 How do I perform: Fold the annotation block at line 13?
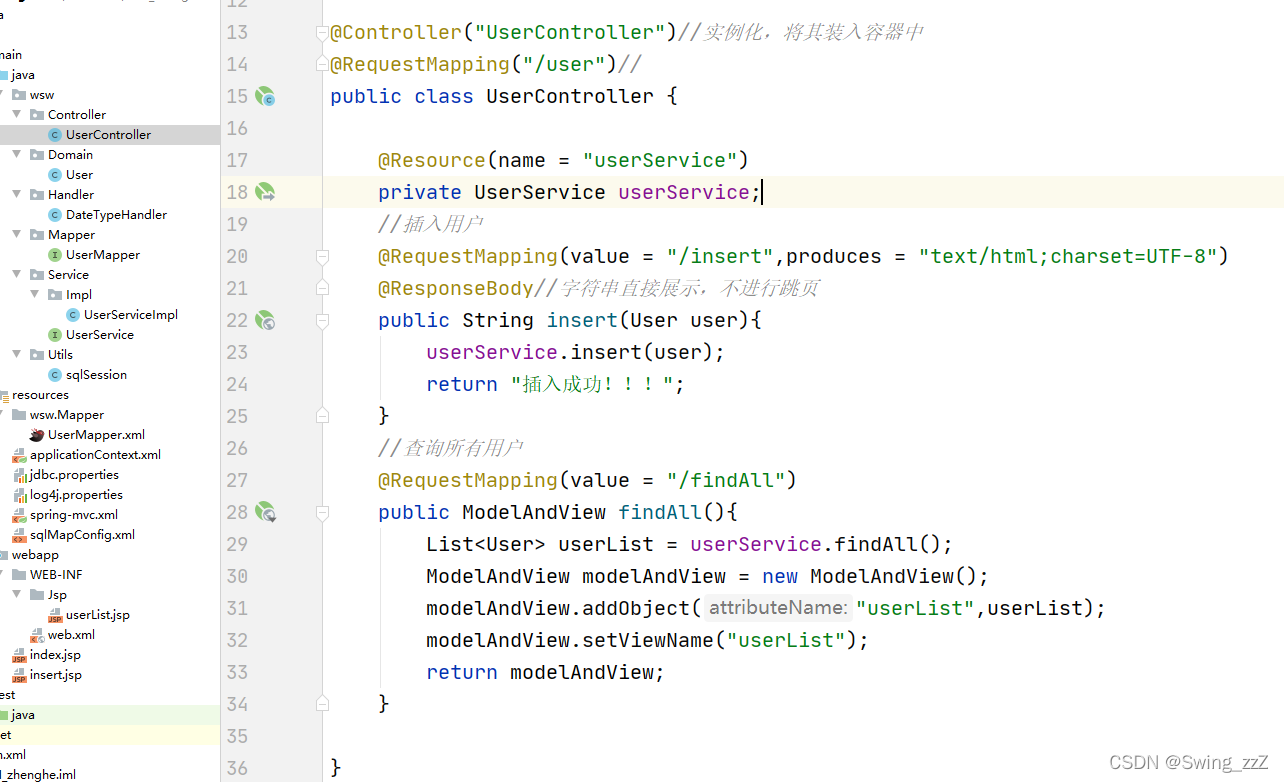tap(322, 33)
